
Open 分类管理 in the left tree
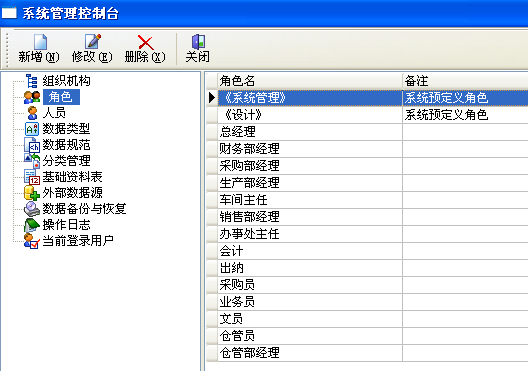66,161
